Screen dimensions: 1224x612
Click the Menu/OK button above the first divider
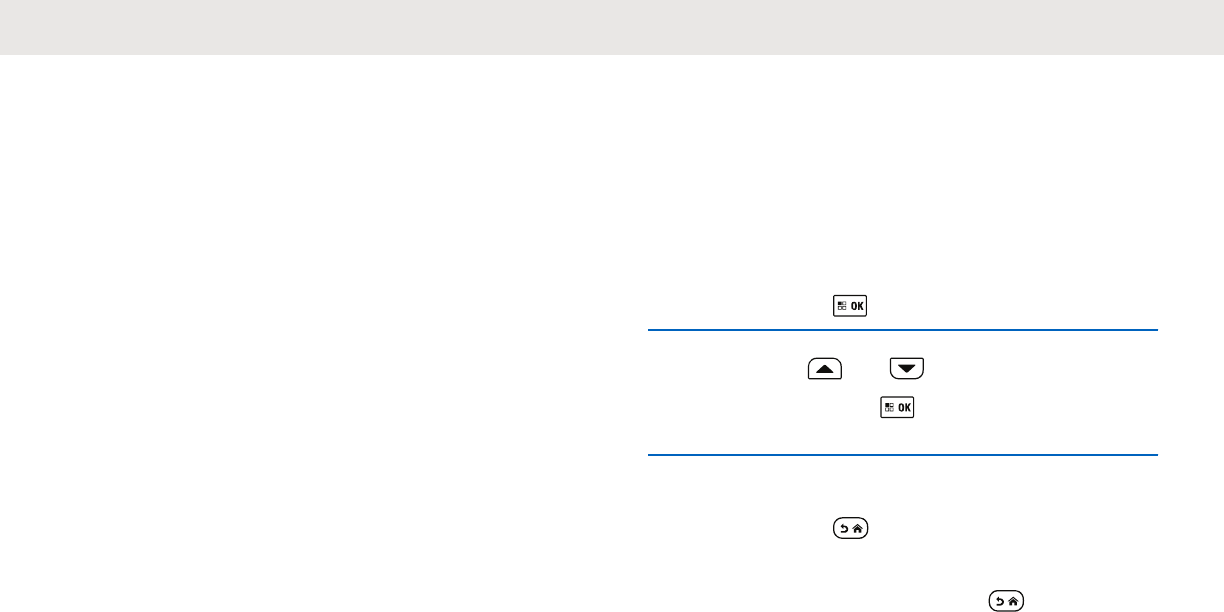pyautogui.click(x=850, y=307)
